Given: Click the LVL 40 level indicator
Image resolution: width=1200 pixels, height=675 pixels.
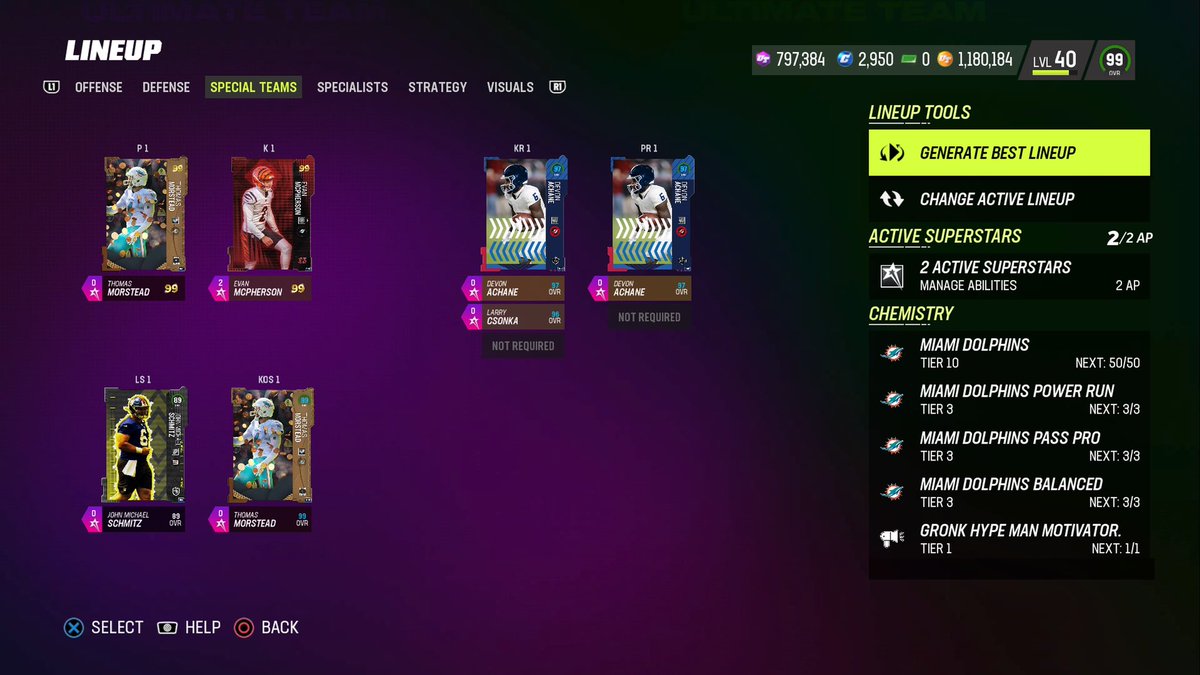Looking at the screenshot, I should [x=1055, y=61].
